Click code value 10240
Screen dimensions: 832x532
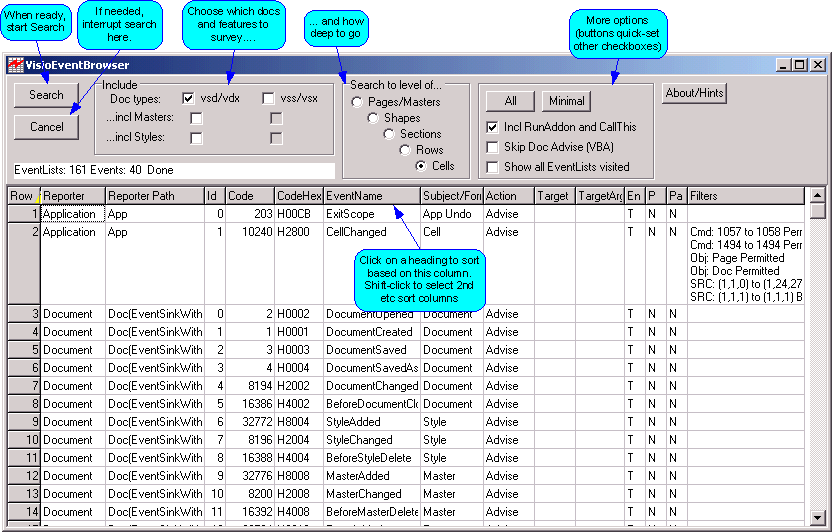pos(250,264)
